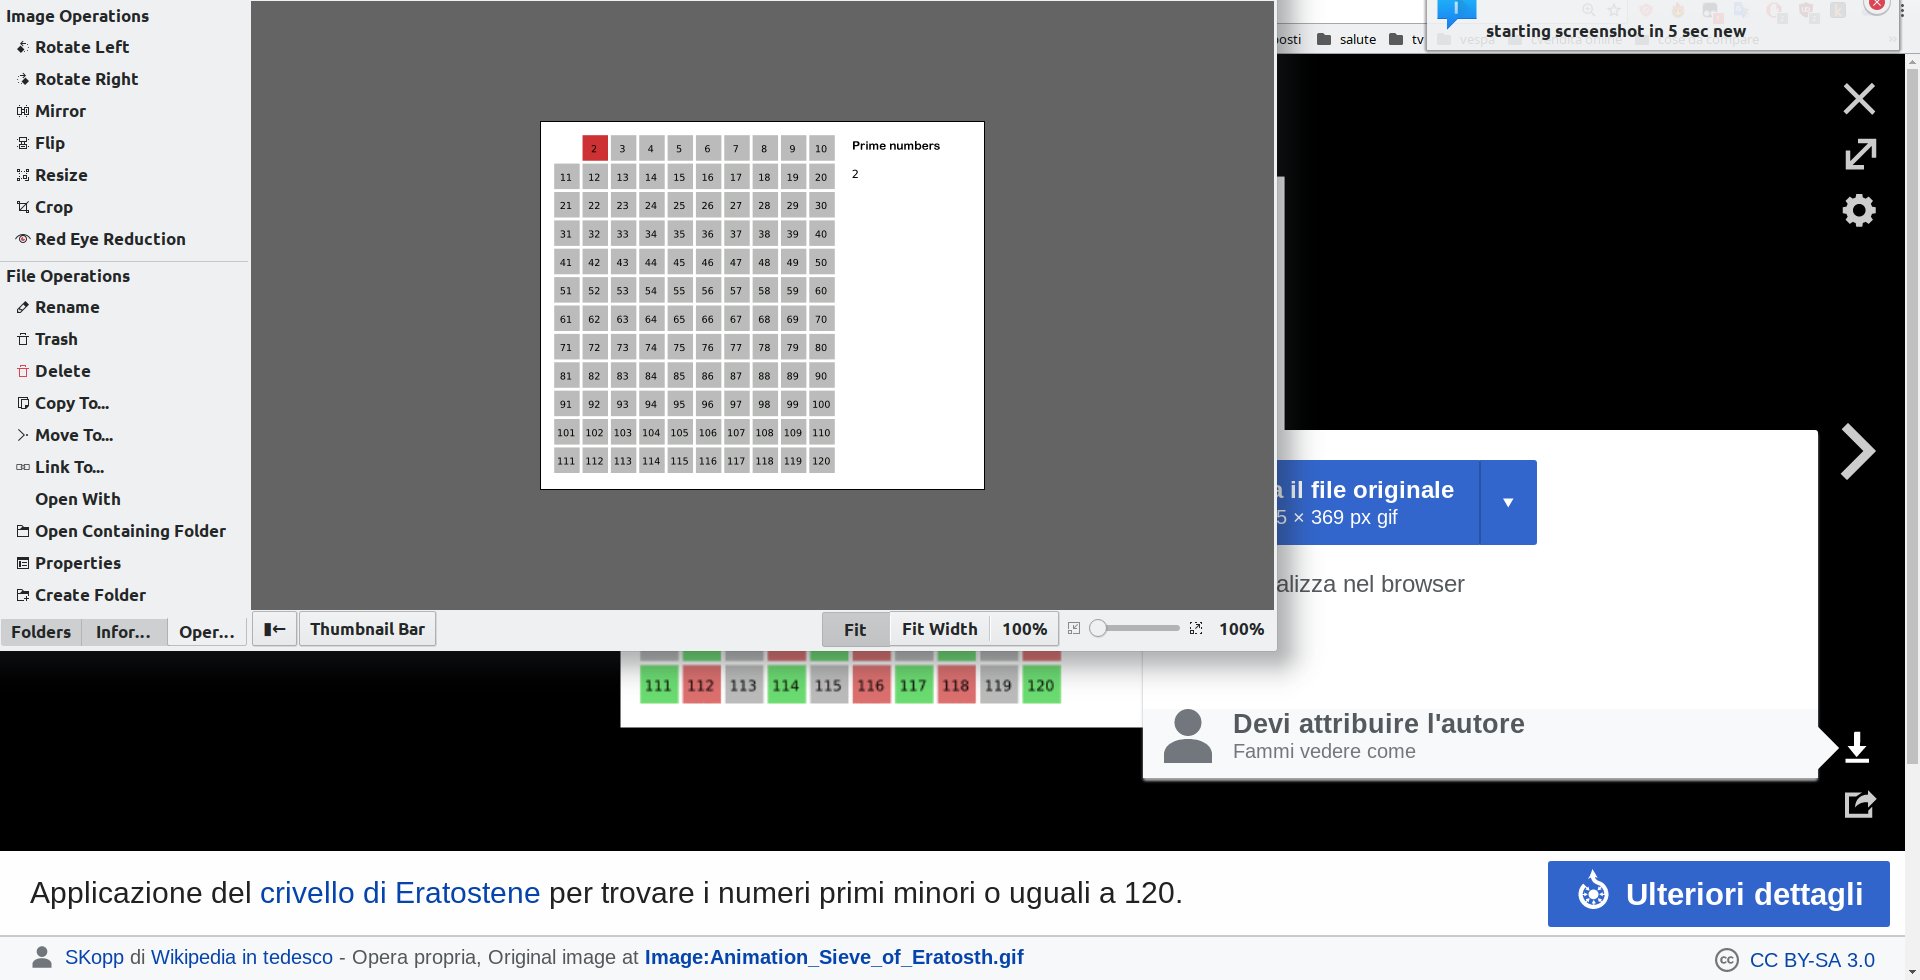Click download icon in media viewer

1857,747
